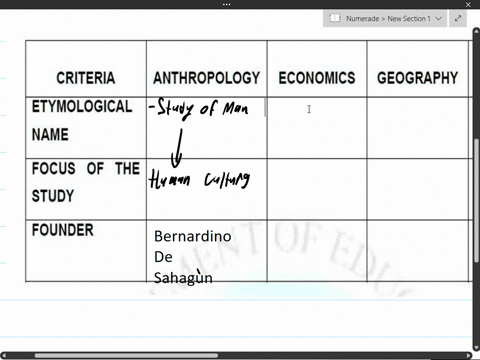480x360 pixels.
Task: Open the notebook icon beside Numerade
Action: [x=334, y=18]
